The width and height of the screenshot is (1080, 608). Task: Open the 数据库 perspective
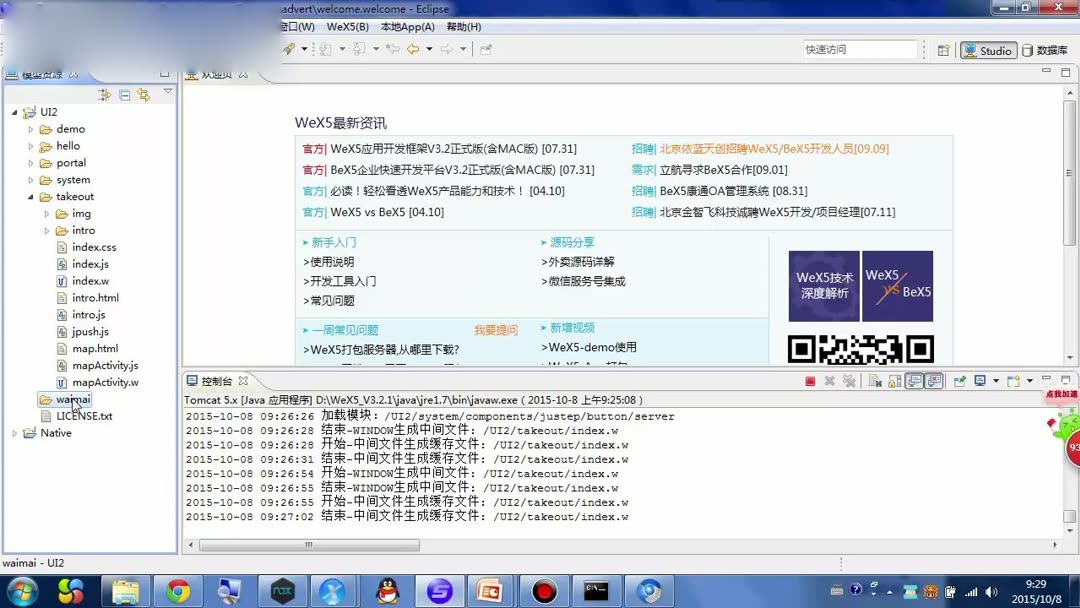coord(1047,49)
